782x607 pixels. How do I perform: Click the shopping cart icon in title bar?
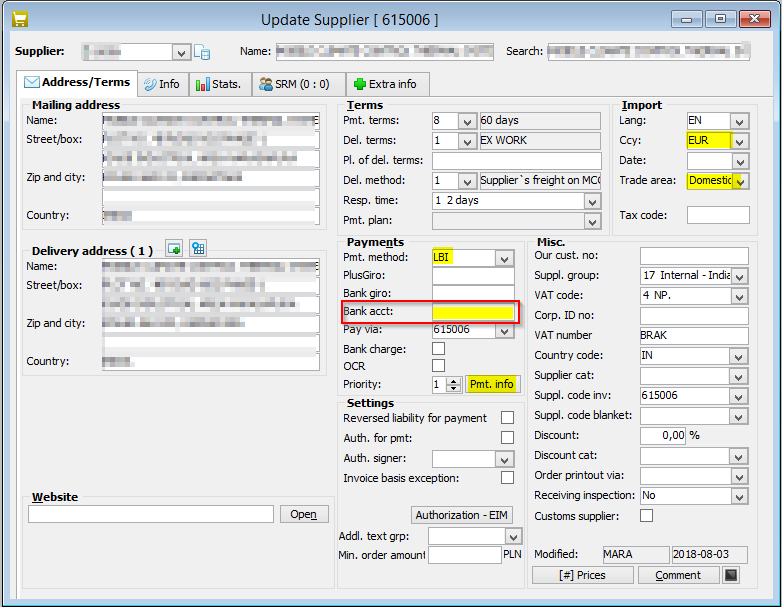pyautogui.click(x=18, y=19)
